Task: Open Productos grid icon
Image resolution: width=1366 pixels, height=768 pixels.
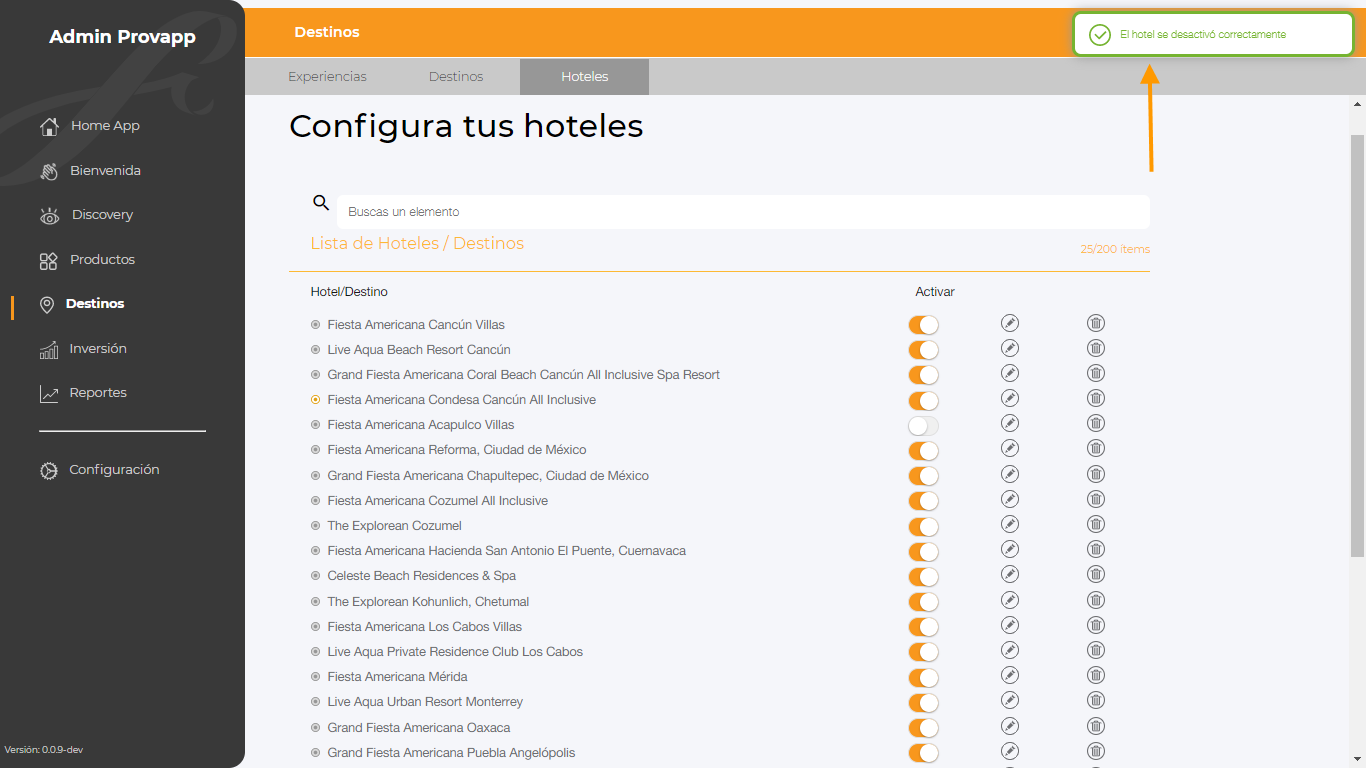Action: [x=49, y=261]
